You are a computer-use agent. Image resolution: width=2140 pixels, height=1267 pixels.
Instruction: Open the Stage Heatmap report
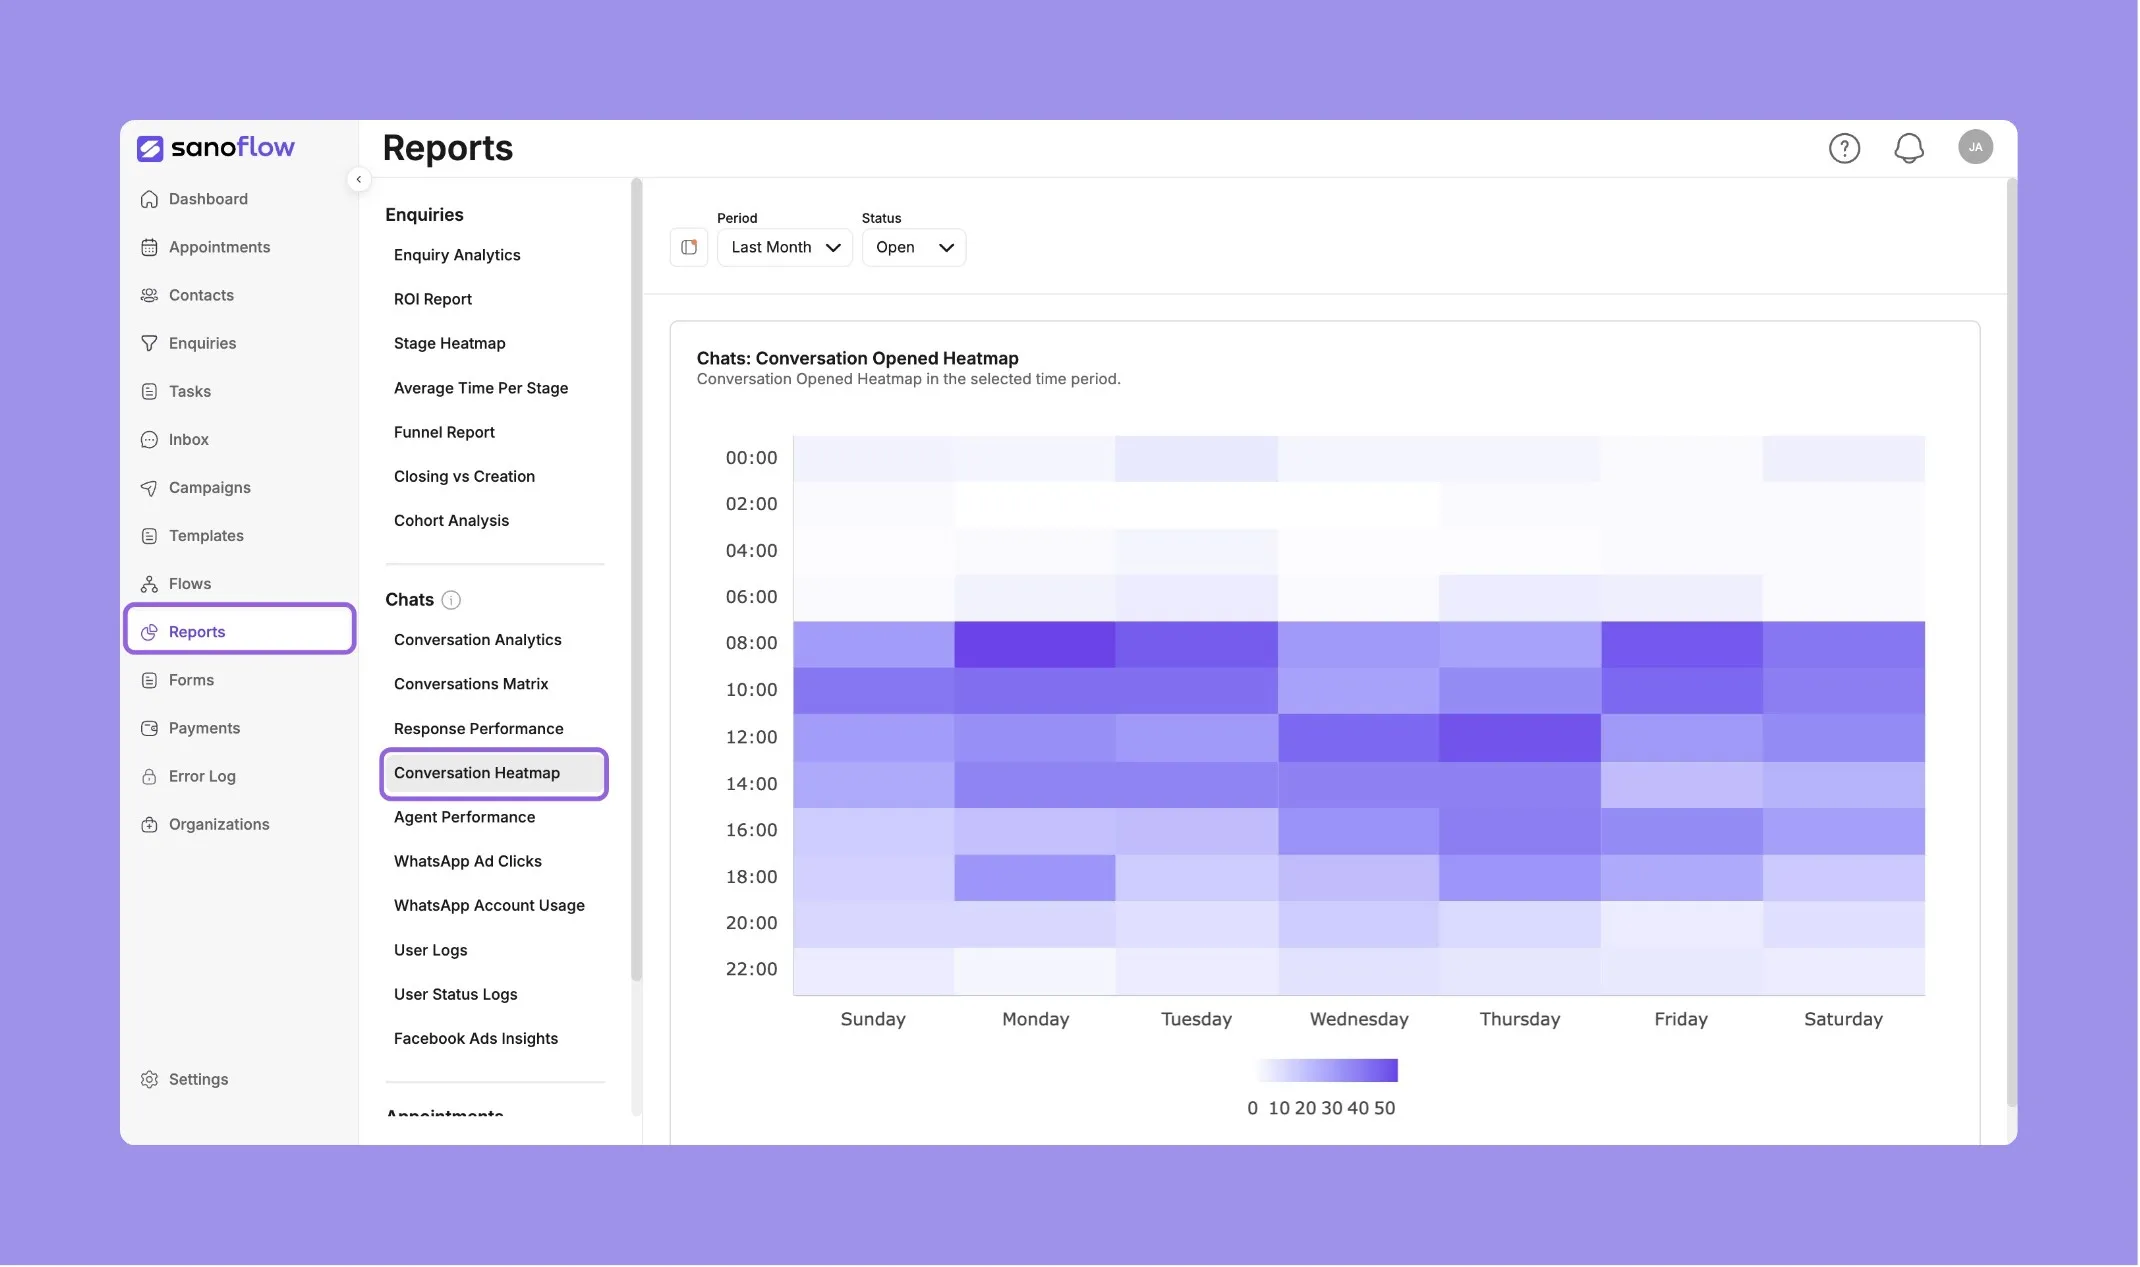click(x=449, y=343)
